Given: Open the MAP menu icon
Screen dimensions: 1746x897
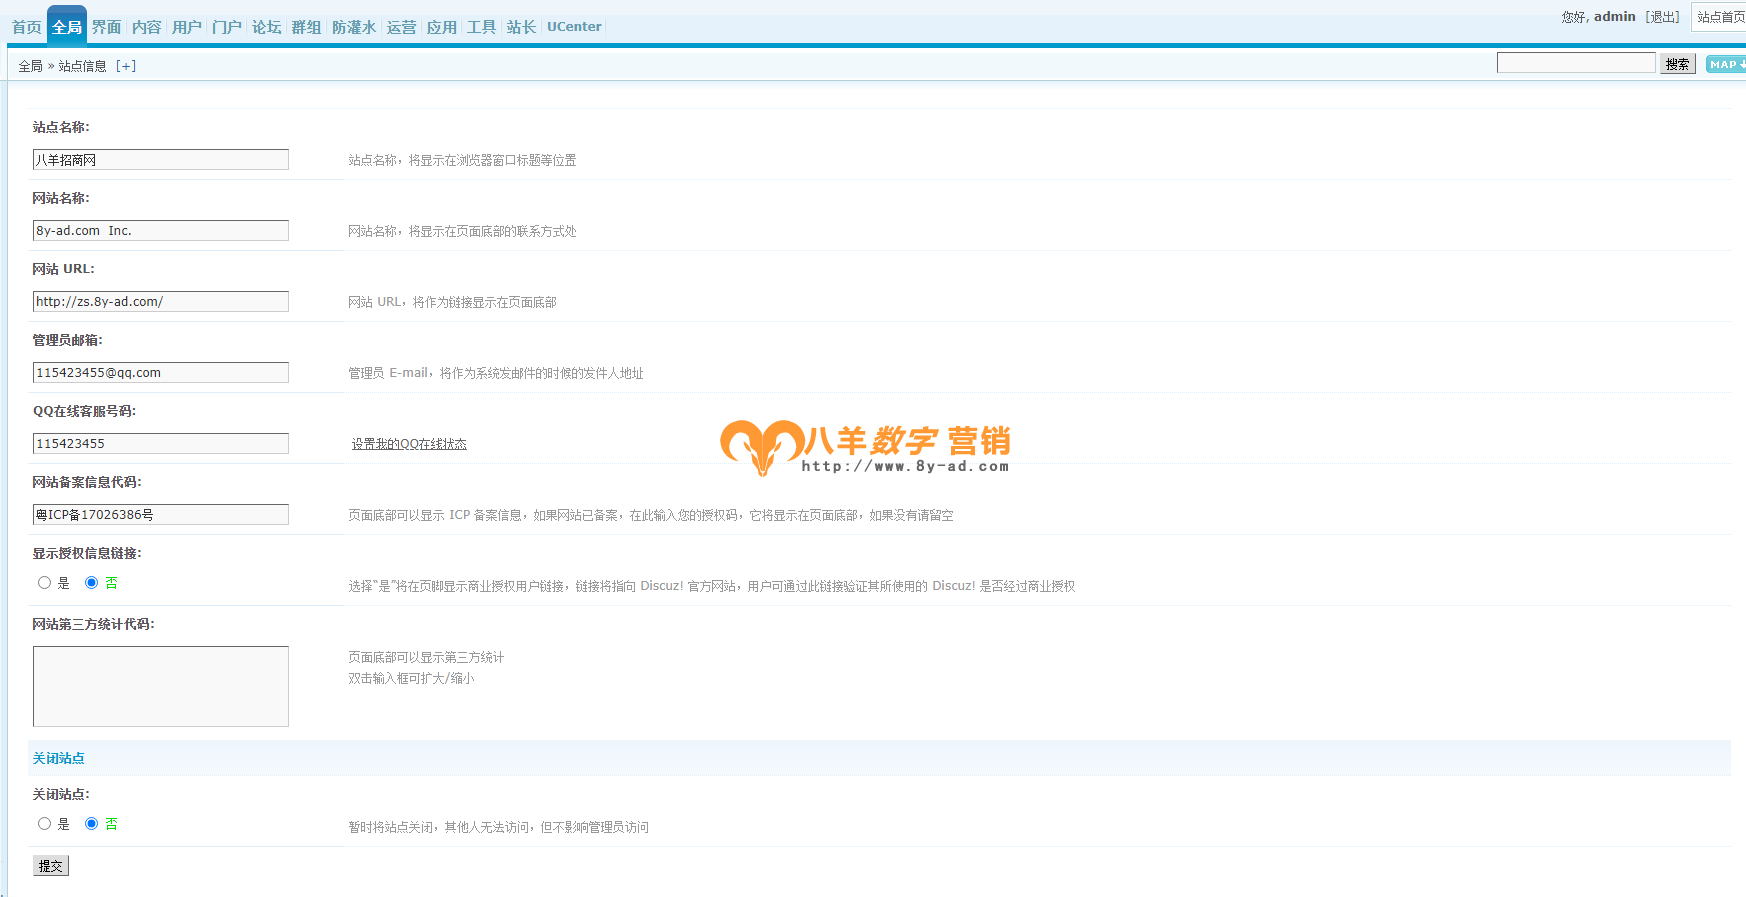Looking at the screenshot, I should pyautogui.click(x=1726, y=64).
